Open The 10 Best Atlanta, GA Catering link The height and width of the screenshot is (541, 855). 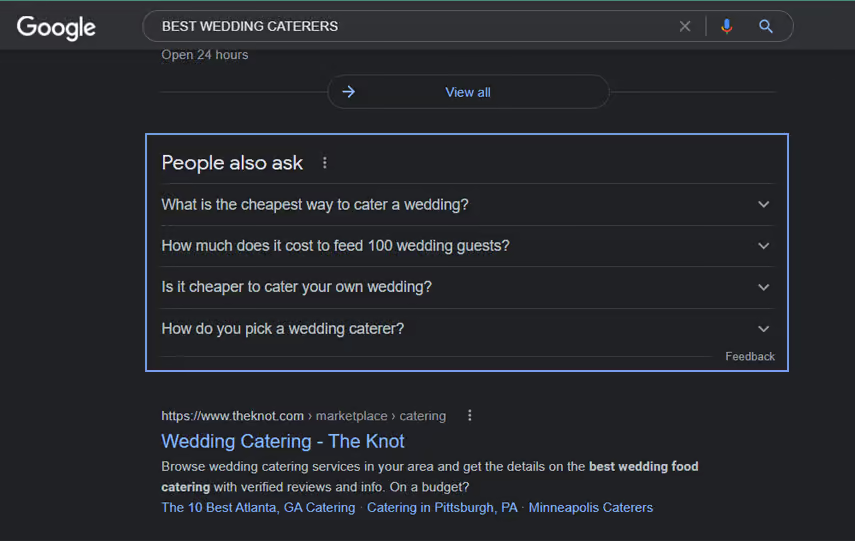click(x=258, y=508)
